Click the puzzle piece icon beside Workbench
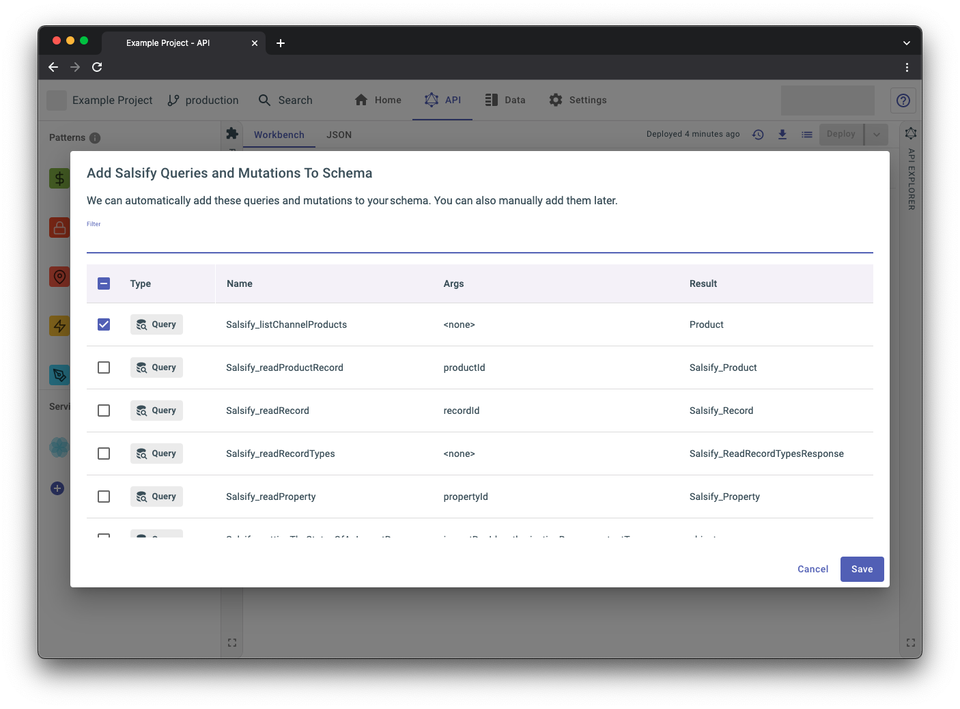This screenshot has height=709, width=960. (x=232, y=134)
